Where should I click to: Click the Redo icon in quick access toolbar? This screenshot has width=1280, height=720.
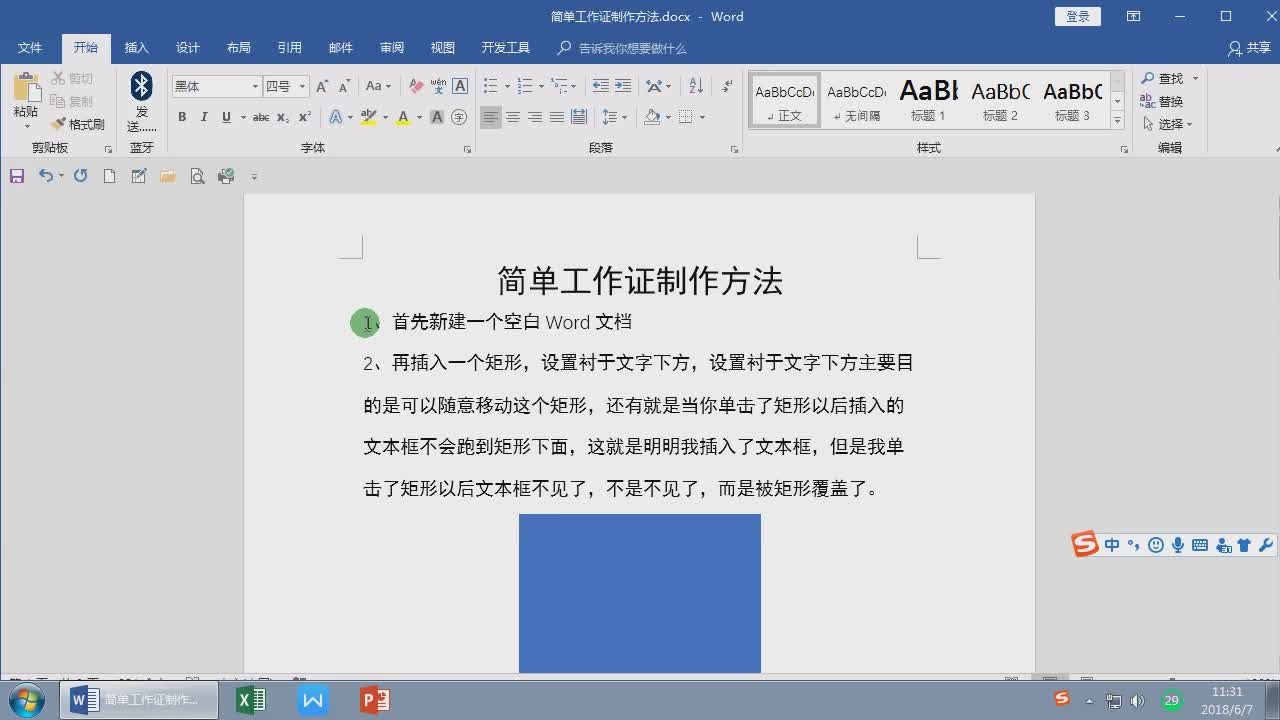80,176
